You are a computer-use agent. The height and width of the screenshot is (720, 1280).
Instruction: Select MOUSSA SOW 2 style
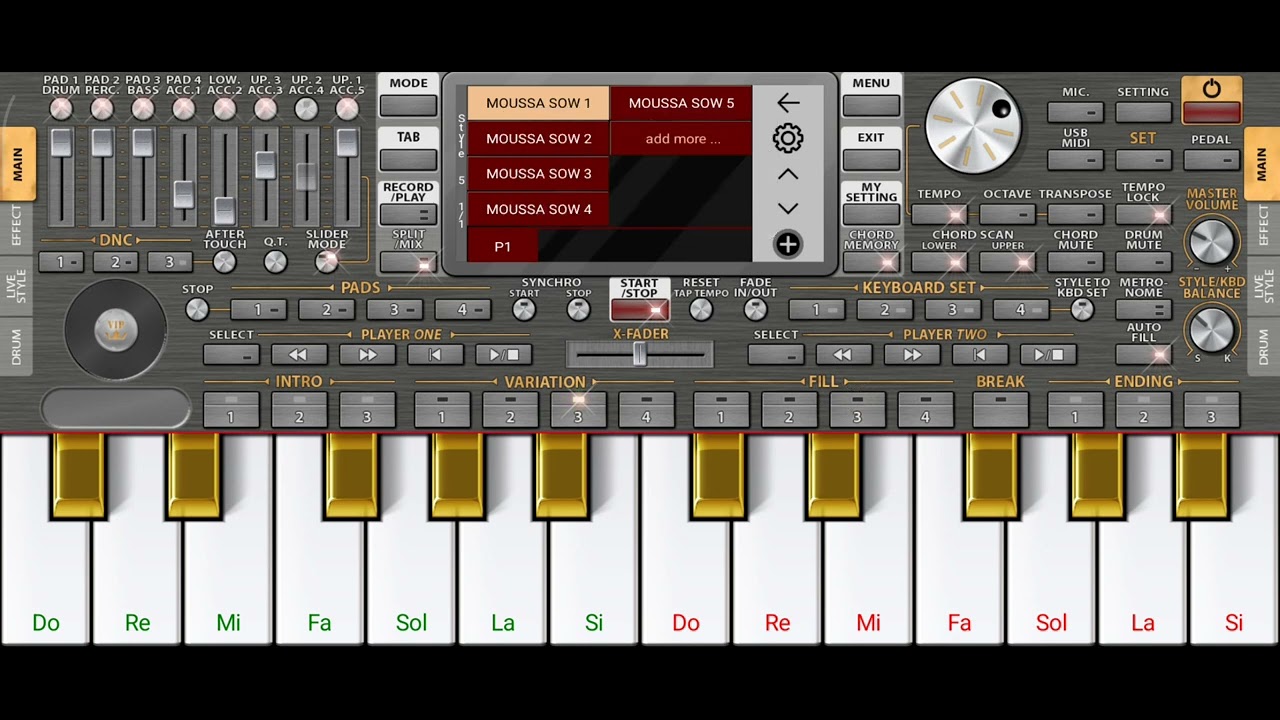point(538,138)
